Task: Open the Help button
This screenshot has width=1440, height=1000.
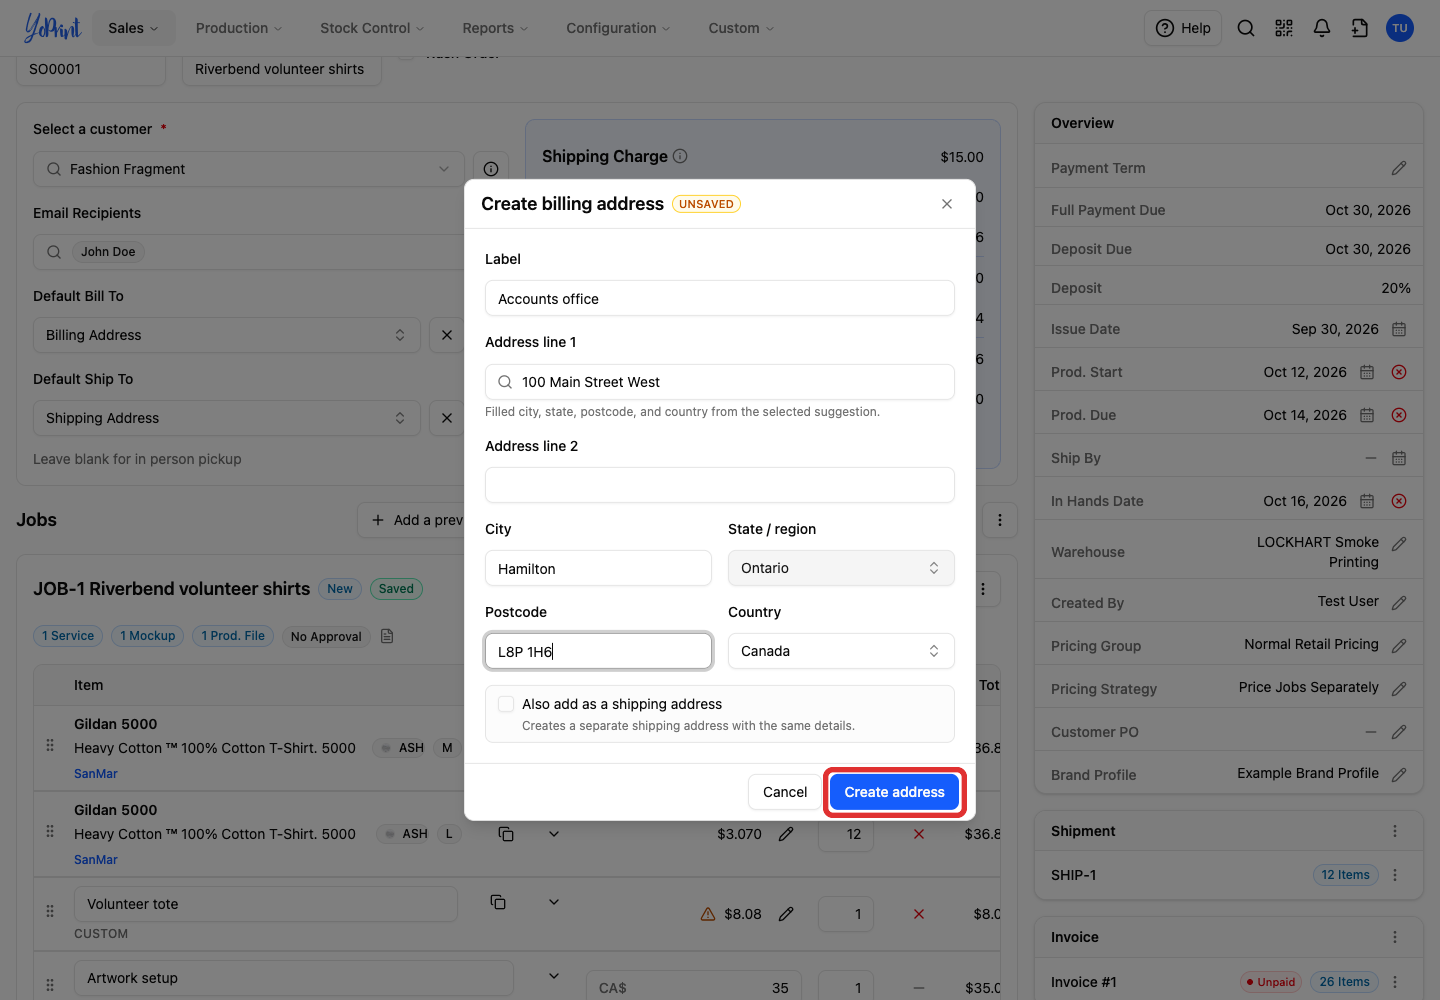Action: 1183,28
